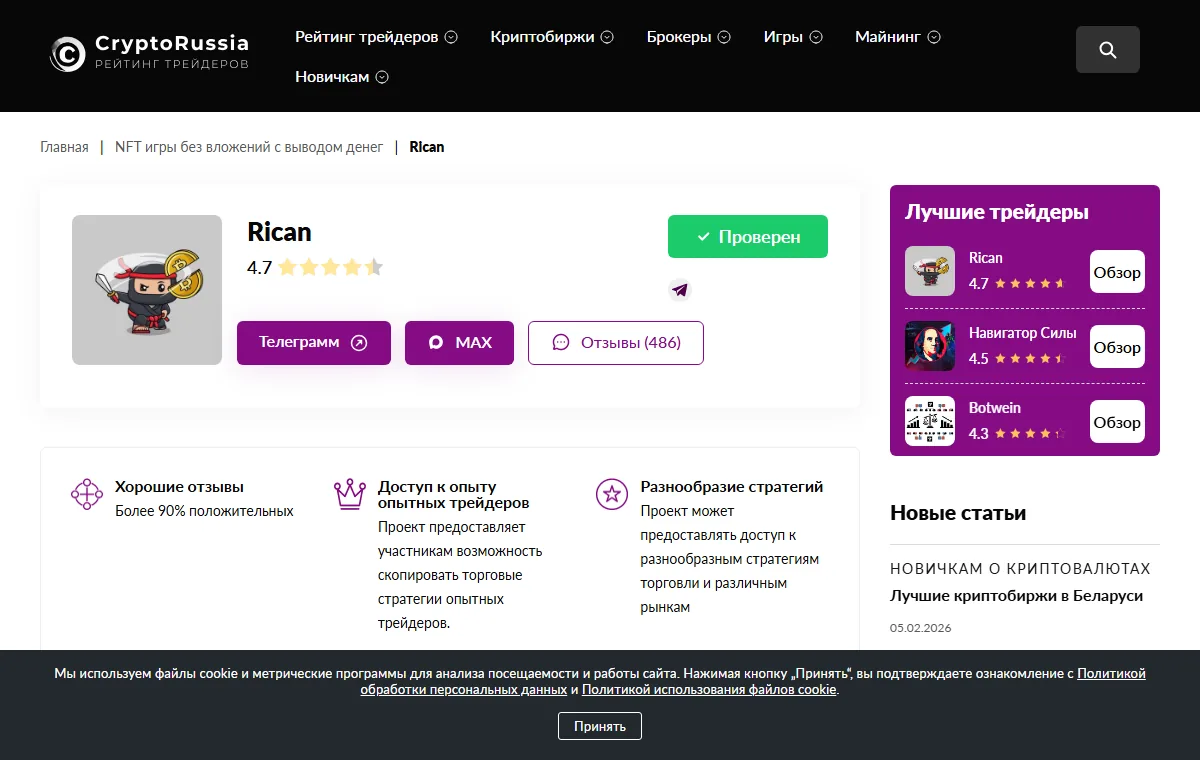Expand the Майнинг menu
Viewport: 1200px width, 760px height.
pos(898,37)
